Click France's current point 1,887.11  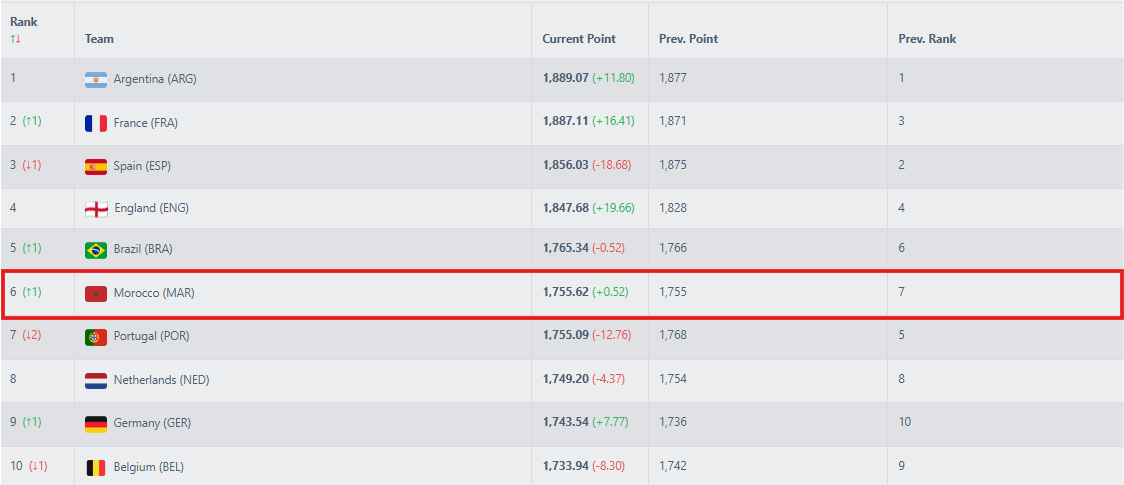point(566,121)
